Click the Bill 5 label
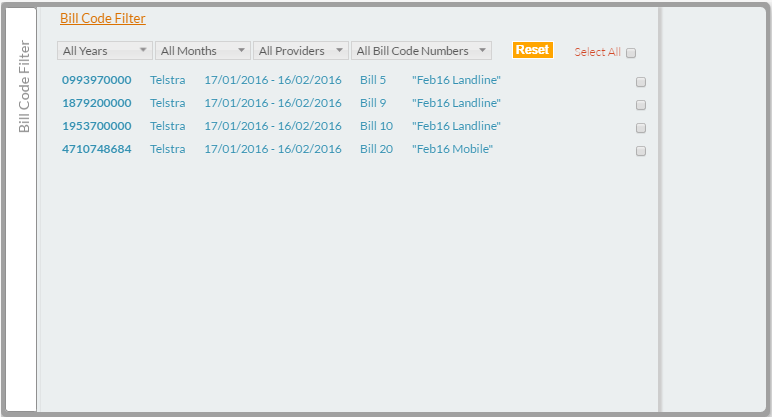The image size is (772, 417). click(373, 80)
